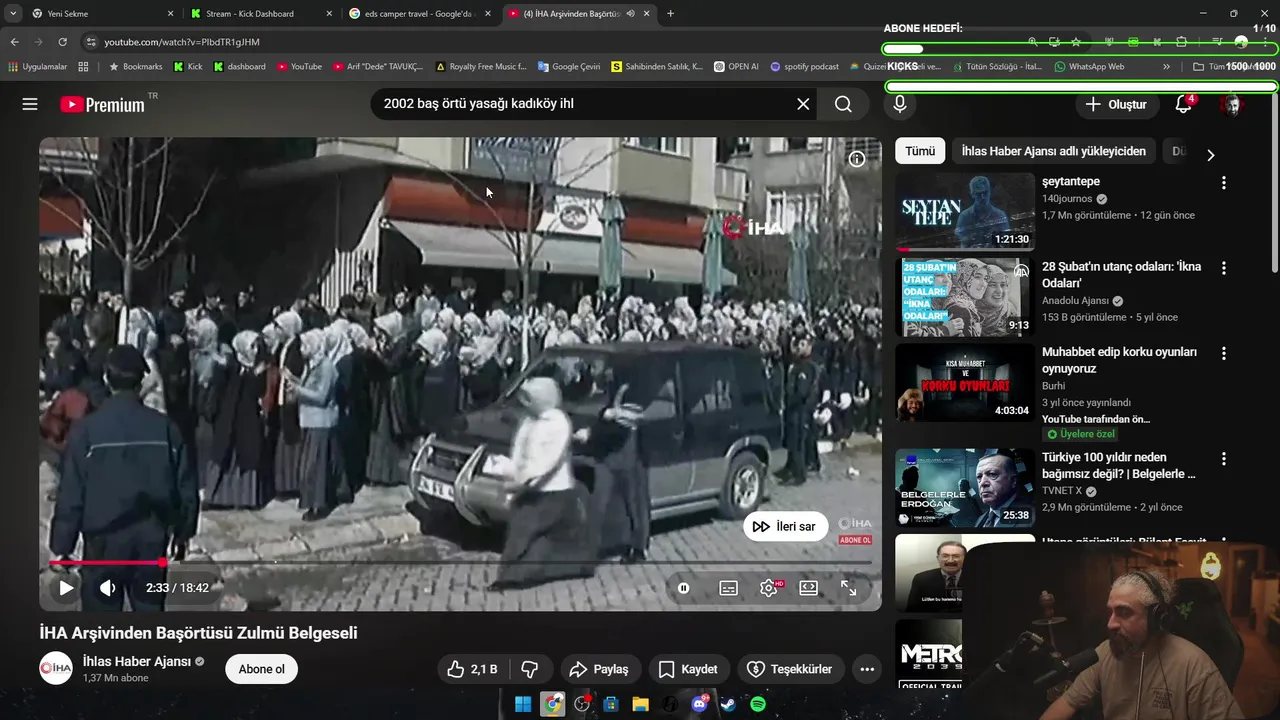The image size is (1280, 720).
Task: Open Muhabbet edip korku oyunları thumbnail
Action: (965, 382)
